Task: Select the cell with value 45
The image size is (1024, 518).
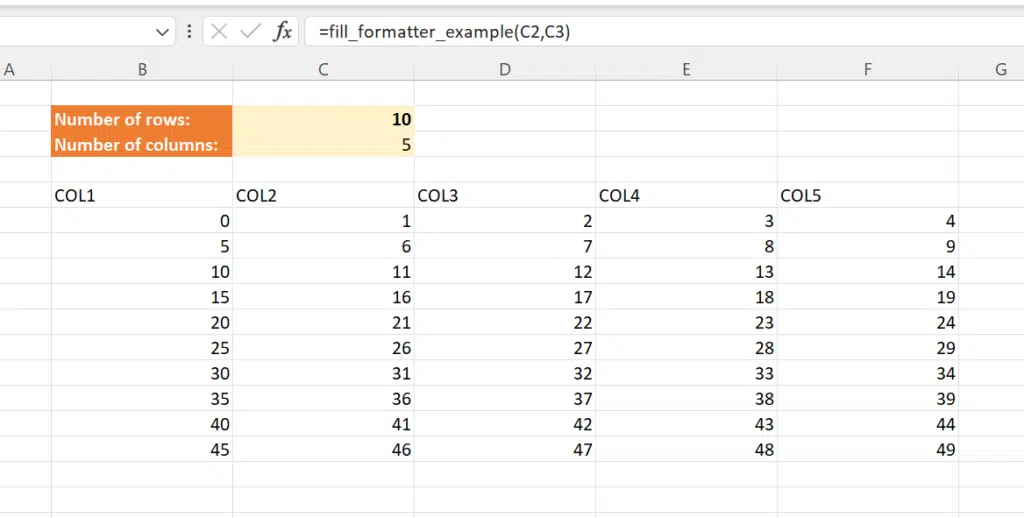Action: tap(142, 450)
